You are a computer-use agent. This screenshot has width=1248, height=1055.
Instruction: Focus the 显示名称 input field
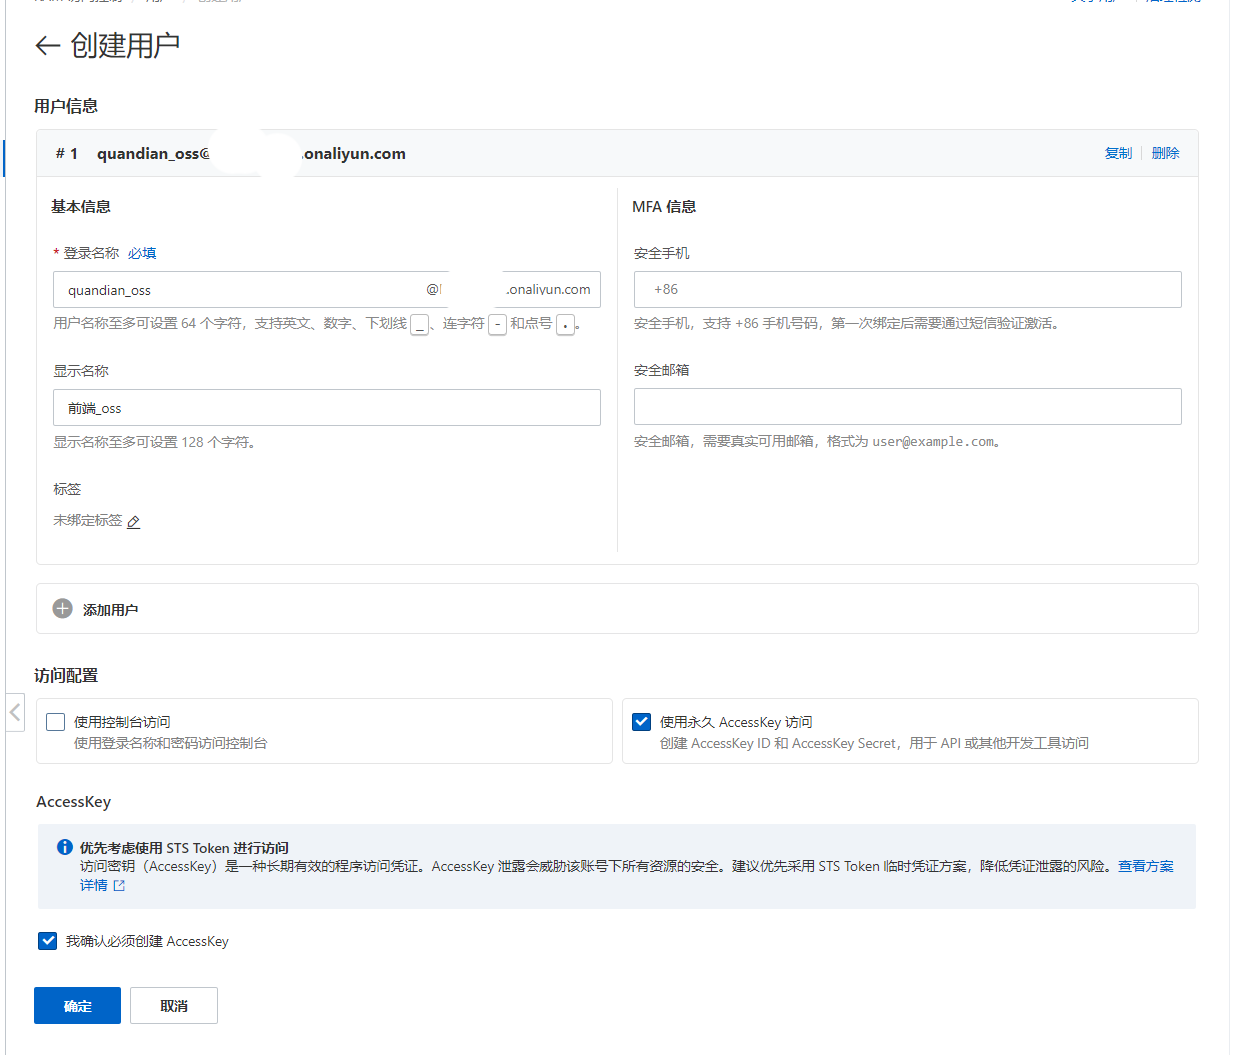point(327,408)
